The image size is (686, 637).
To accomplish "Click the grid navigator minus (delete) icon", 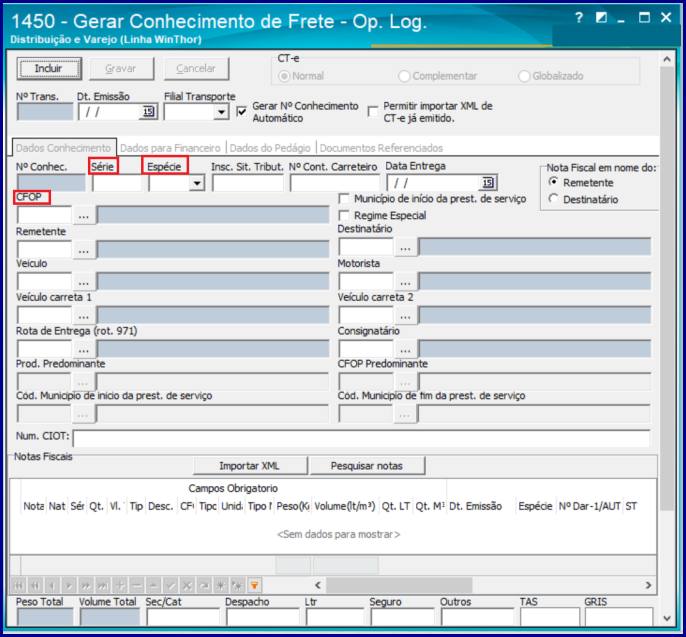I will 136,585.
